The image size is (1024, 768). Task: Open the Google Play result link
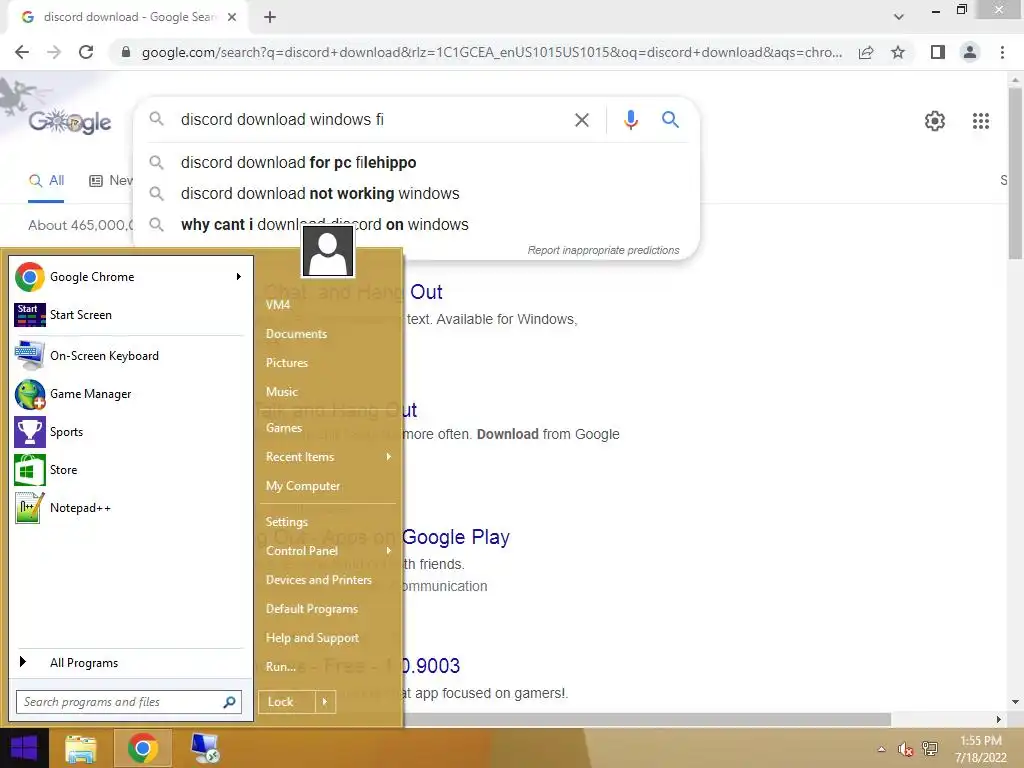point(455,537)
